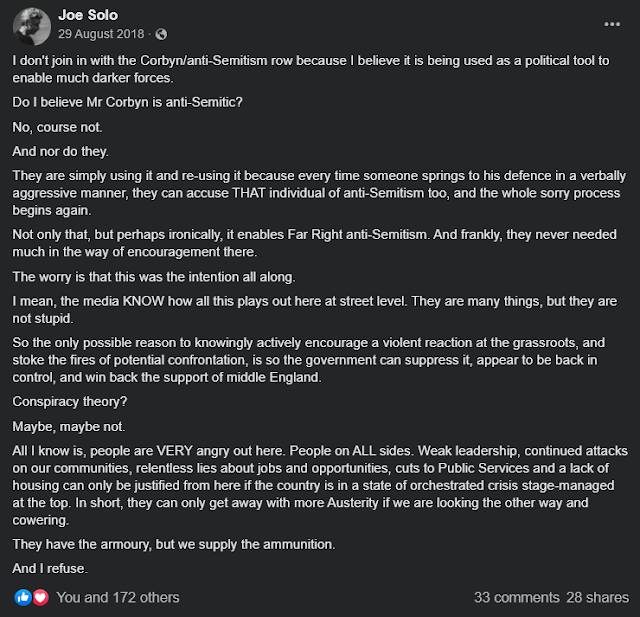Show the 33 comments
The height and width of the screenshot is (617, 640).
pos(516,597)
